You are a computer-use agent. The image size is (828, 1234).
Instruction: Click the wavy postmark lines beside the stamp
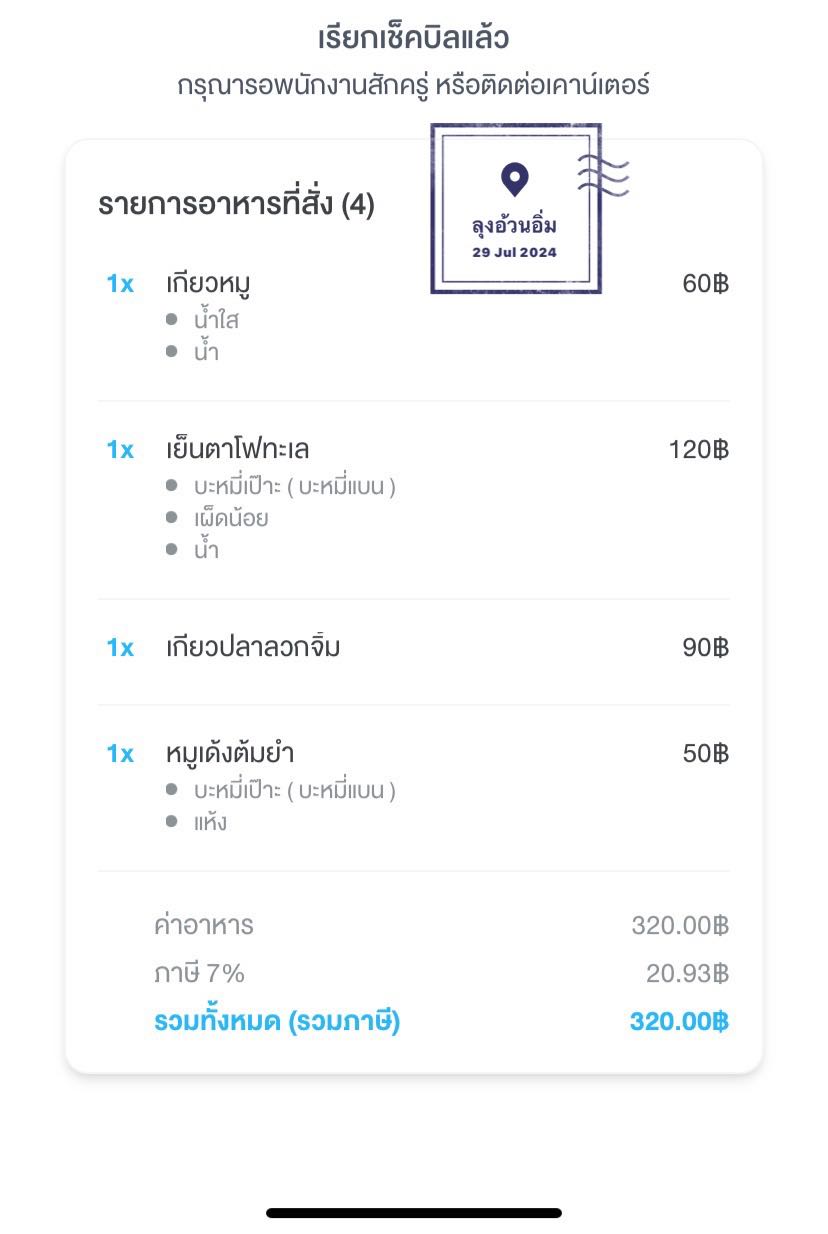603,176
